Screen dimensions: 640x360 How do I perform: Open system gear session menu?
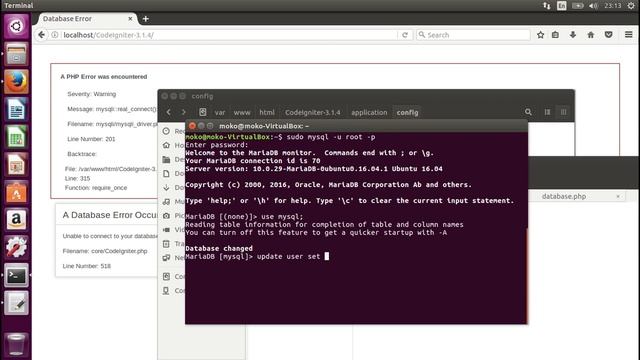[x=631, y=6]
